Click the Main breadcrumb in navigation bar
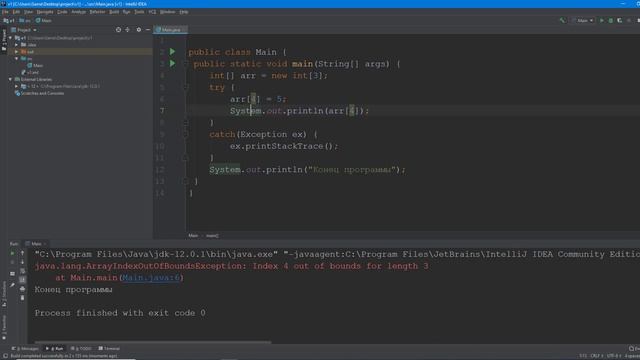Image resolution: width=640 pixels, height=360 pixels. 43,20
